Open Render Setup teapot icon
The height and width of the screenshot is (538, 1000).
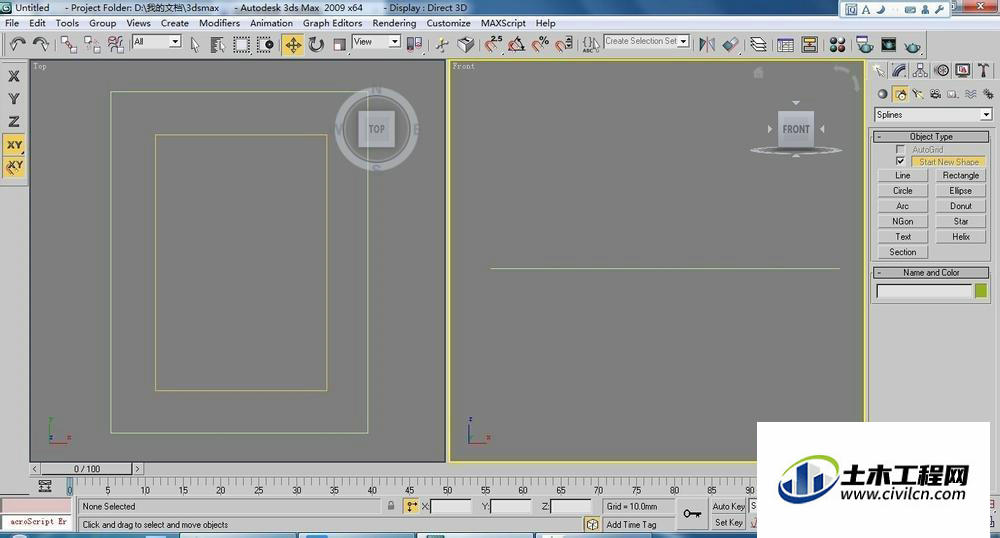pyautogui.click(x=865, y=45)
